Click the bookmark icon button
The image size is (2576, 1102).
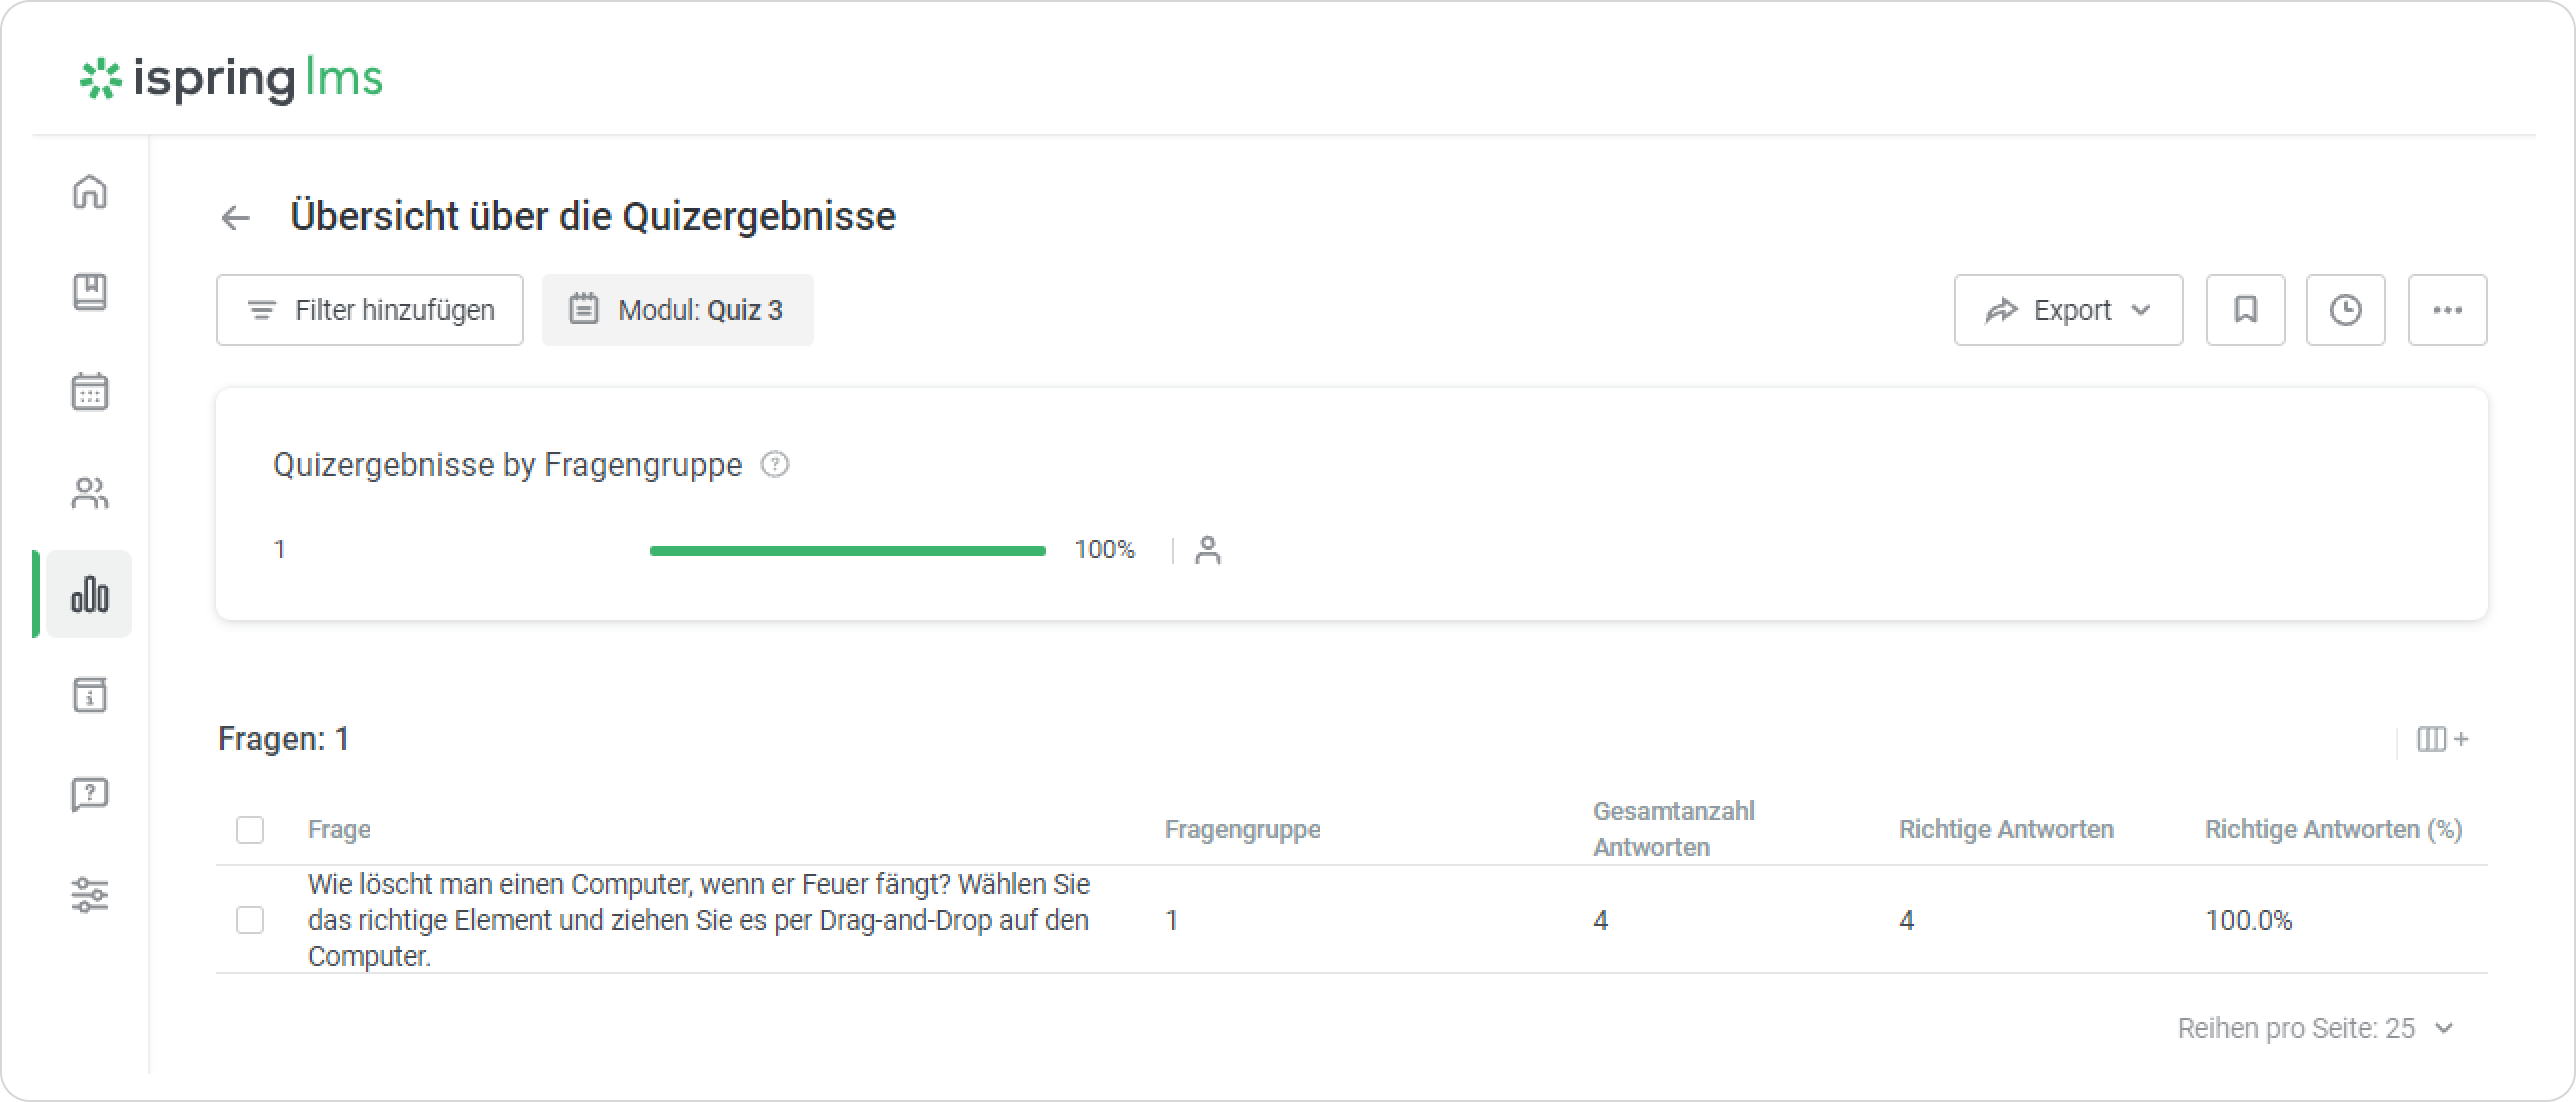click(x=2245, y=310)
